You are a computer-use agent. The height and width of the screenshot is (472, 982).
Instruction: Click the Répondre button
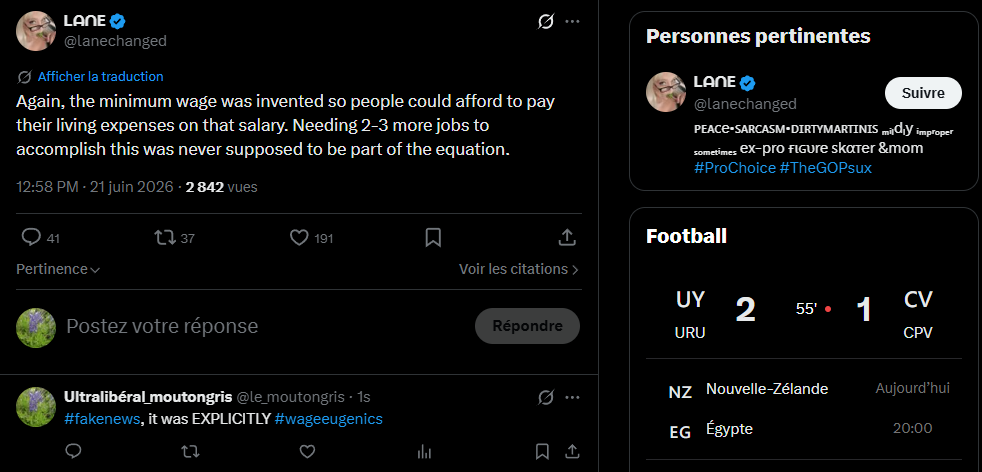(x=527, y=326)
